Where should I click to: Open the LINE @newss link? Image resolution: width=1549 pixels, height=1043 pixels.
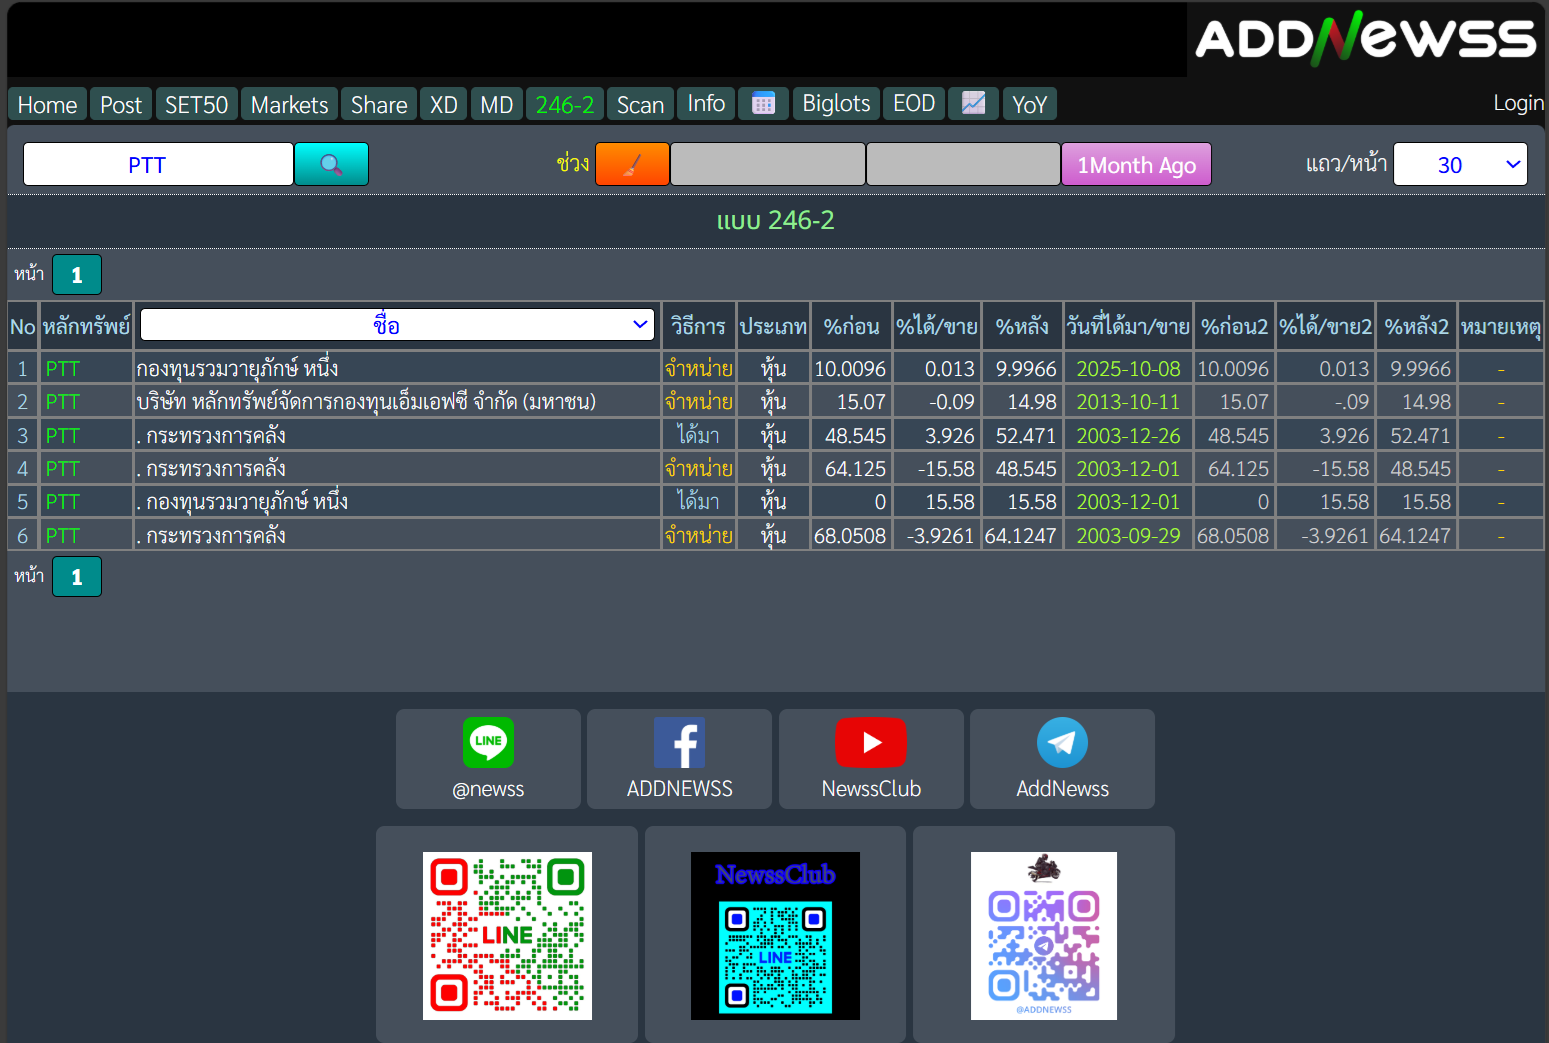488,759
